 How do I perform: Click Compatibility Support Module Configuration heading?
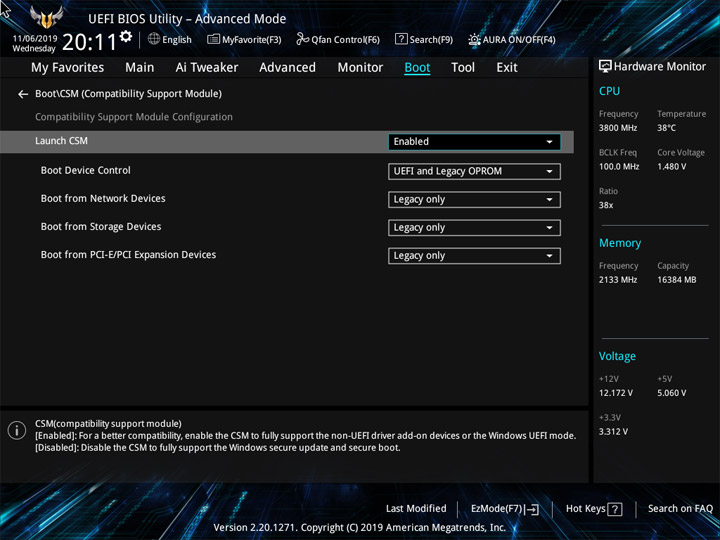point(134,117)
